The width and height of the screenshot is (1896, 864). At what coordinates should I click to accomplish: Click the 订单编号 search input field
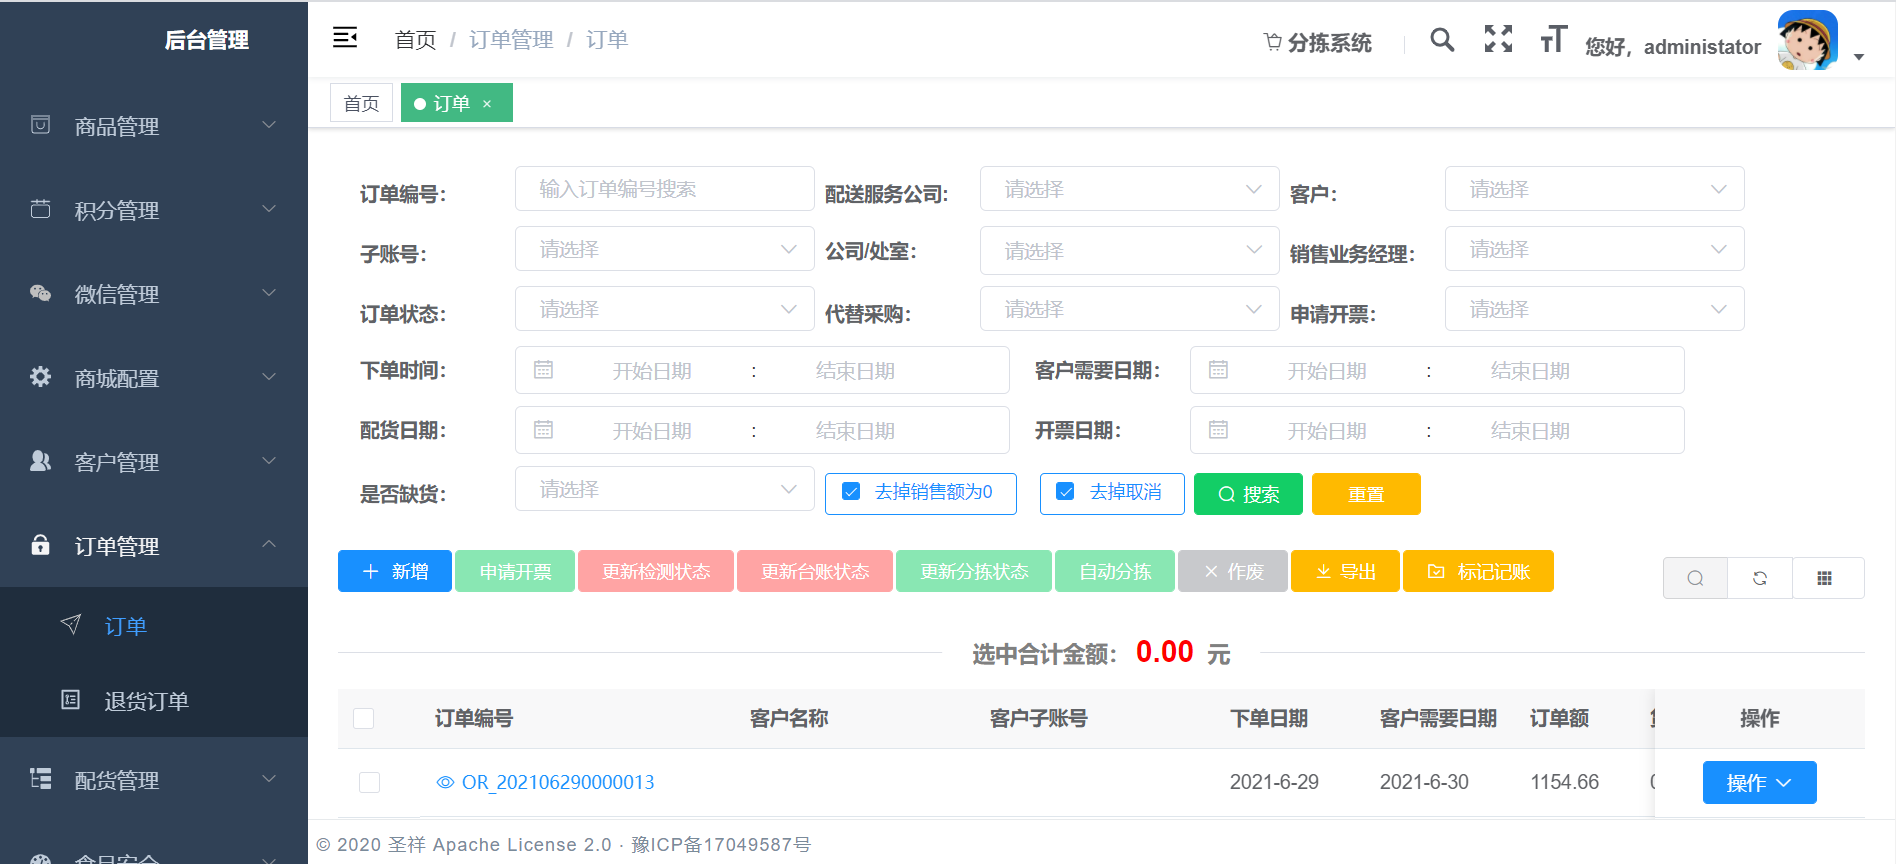click(x=665, y=189)
